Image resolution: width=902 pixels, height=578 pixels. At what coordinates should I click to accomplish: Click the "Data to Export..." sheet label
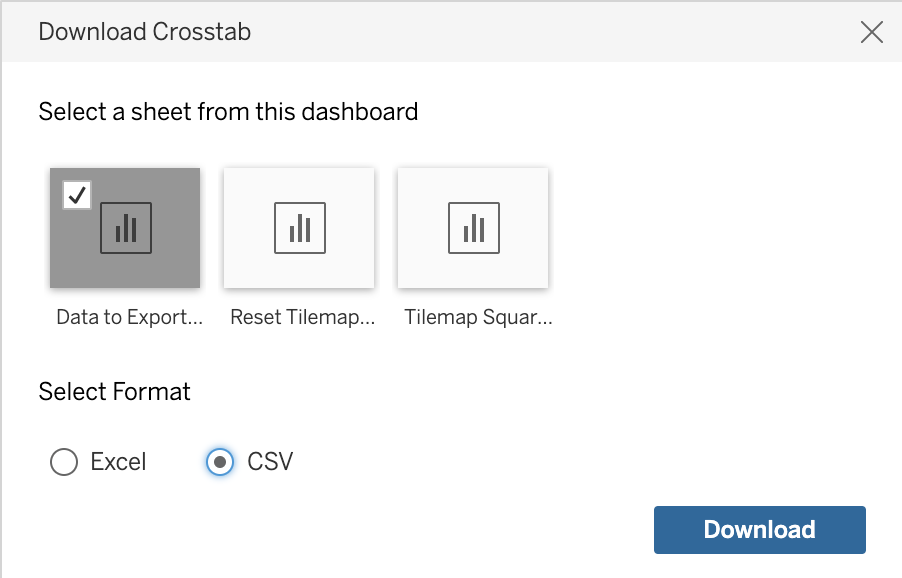[129, 317]
